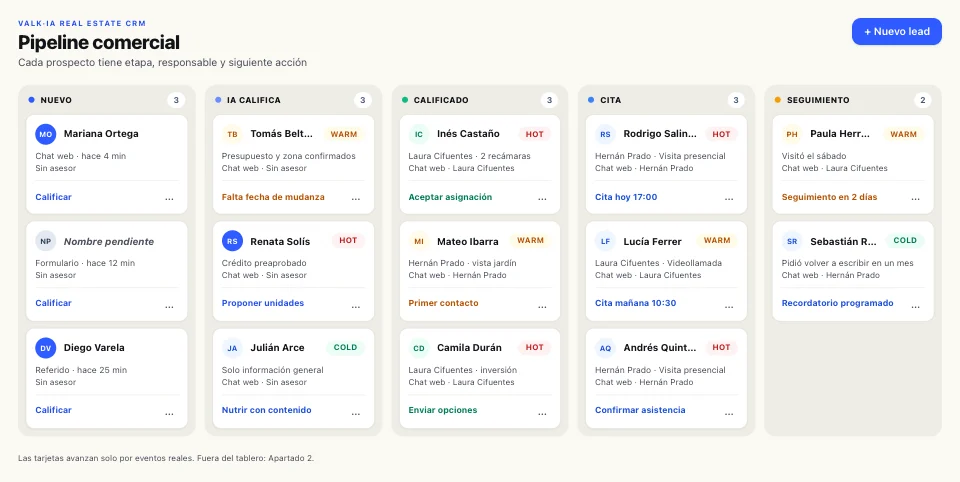The height and width of the screenshot is (482, 960).
Task: Click the COLD tag on Julián Arce
Action: pos(345,347)
